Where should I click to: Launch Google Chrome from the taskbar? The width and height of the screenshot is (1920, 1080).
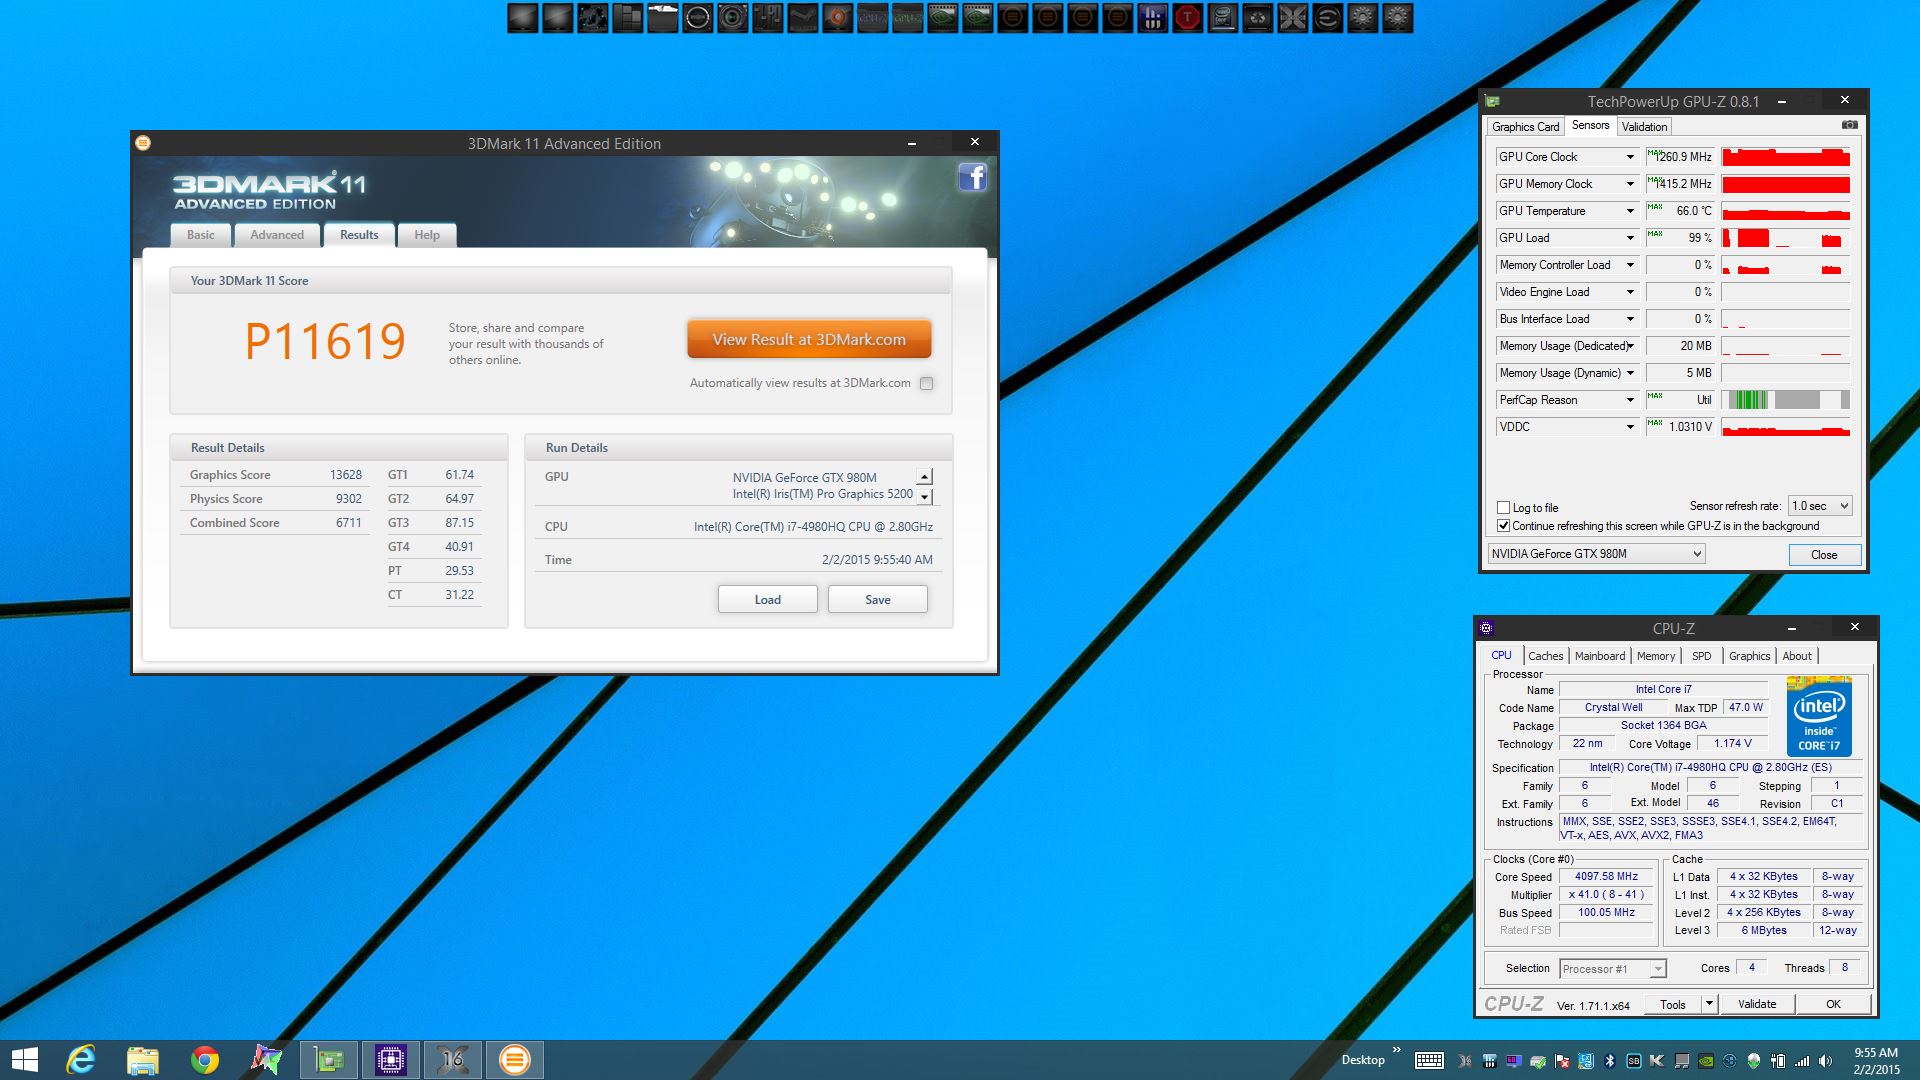(x=204, y=1060)
